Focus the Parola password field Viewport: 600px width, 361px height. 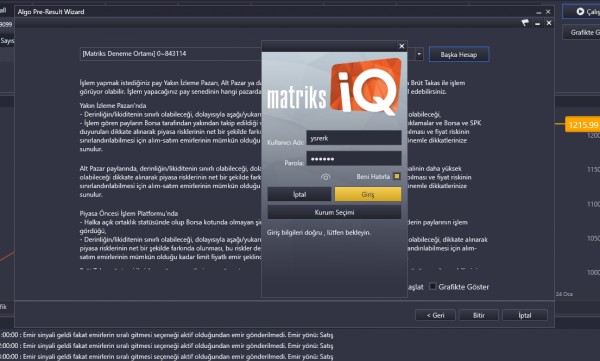pyautogui.click(x=354, y=158)
